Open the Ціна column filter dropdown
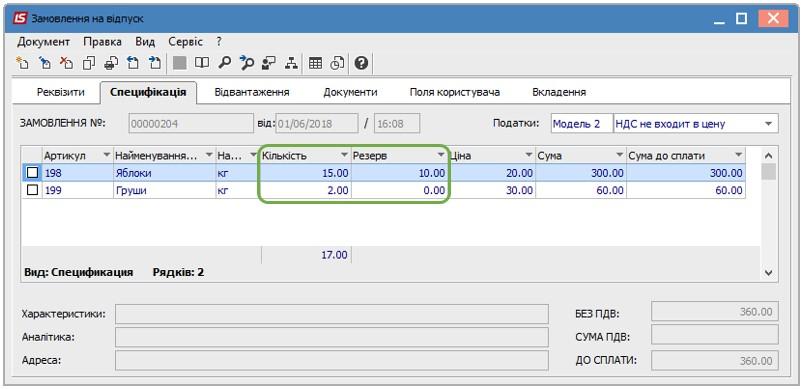Viewport: 803px width, 389px height. click(529, 155)
